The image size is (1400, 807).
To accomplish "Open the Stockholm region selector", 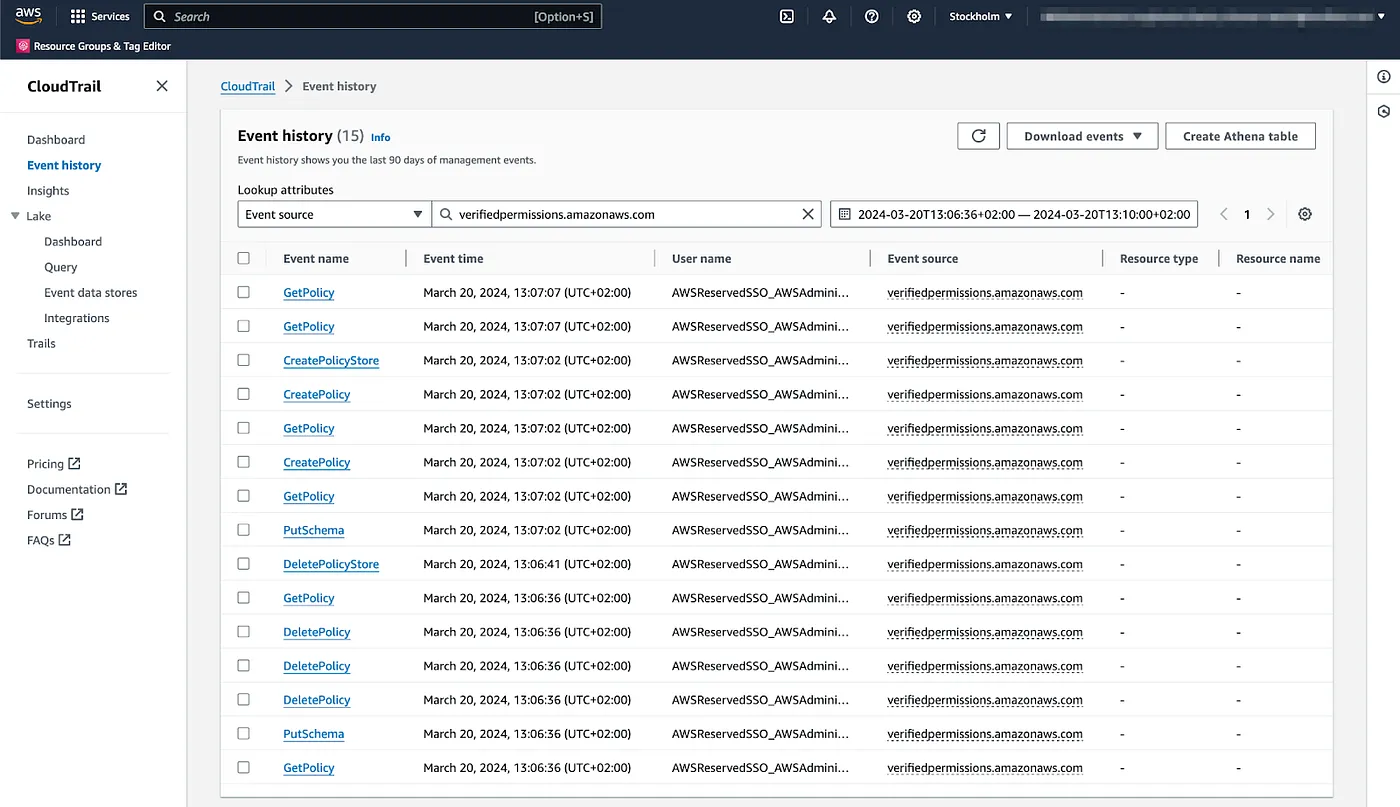I will tap(980, 16).
